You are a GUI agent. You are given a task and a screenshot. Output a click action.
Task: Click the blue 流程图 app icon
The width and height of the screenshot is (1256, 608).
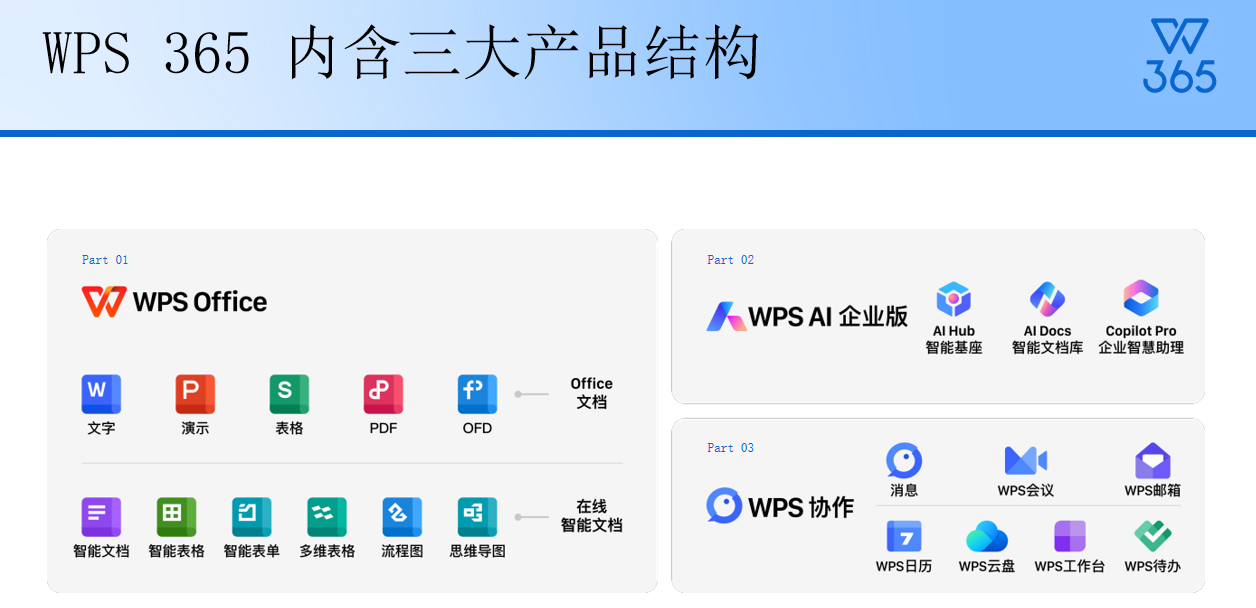click(x=402, y=517)
